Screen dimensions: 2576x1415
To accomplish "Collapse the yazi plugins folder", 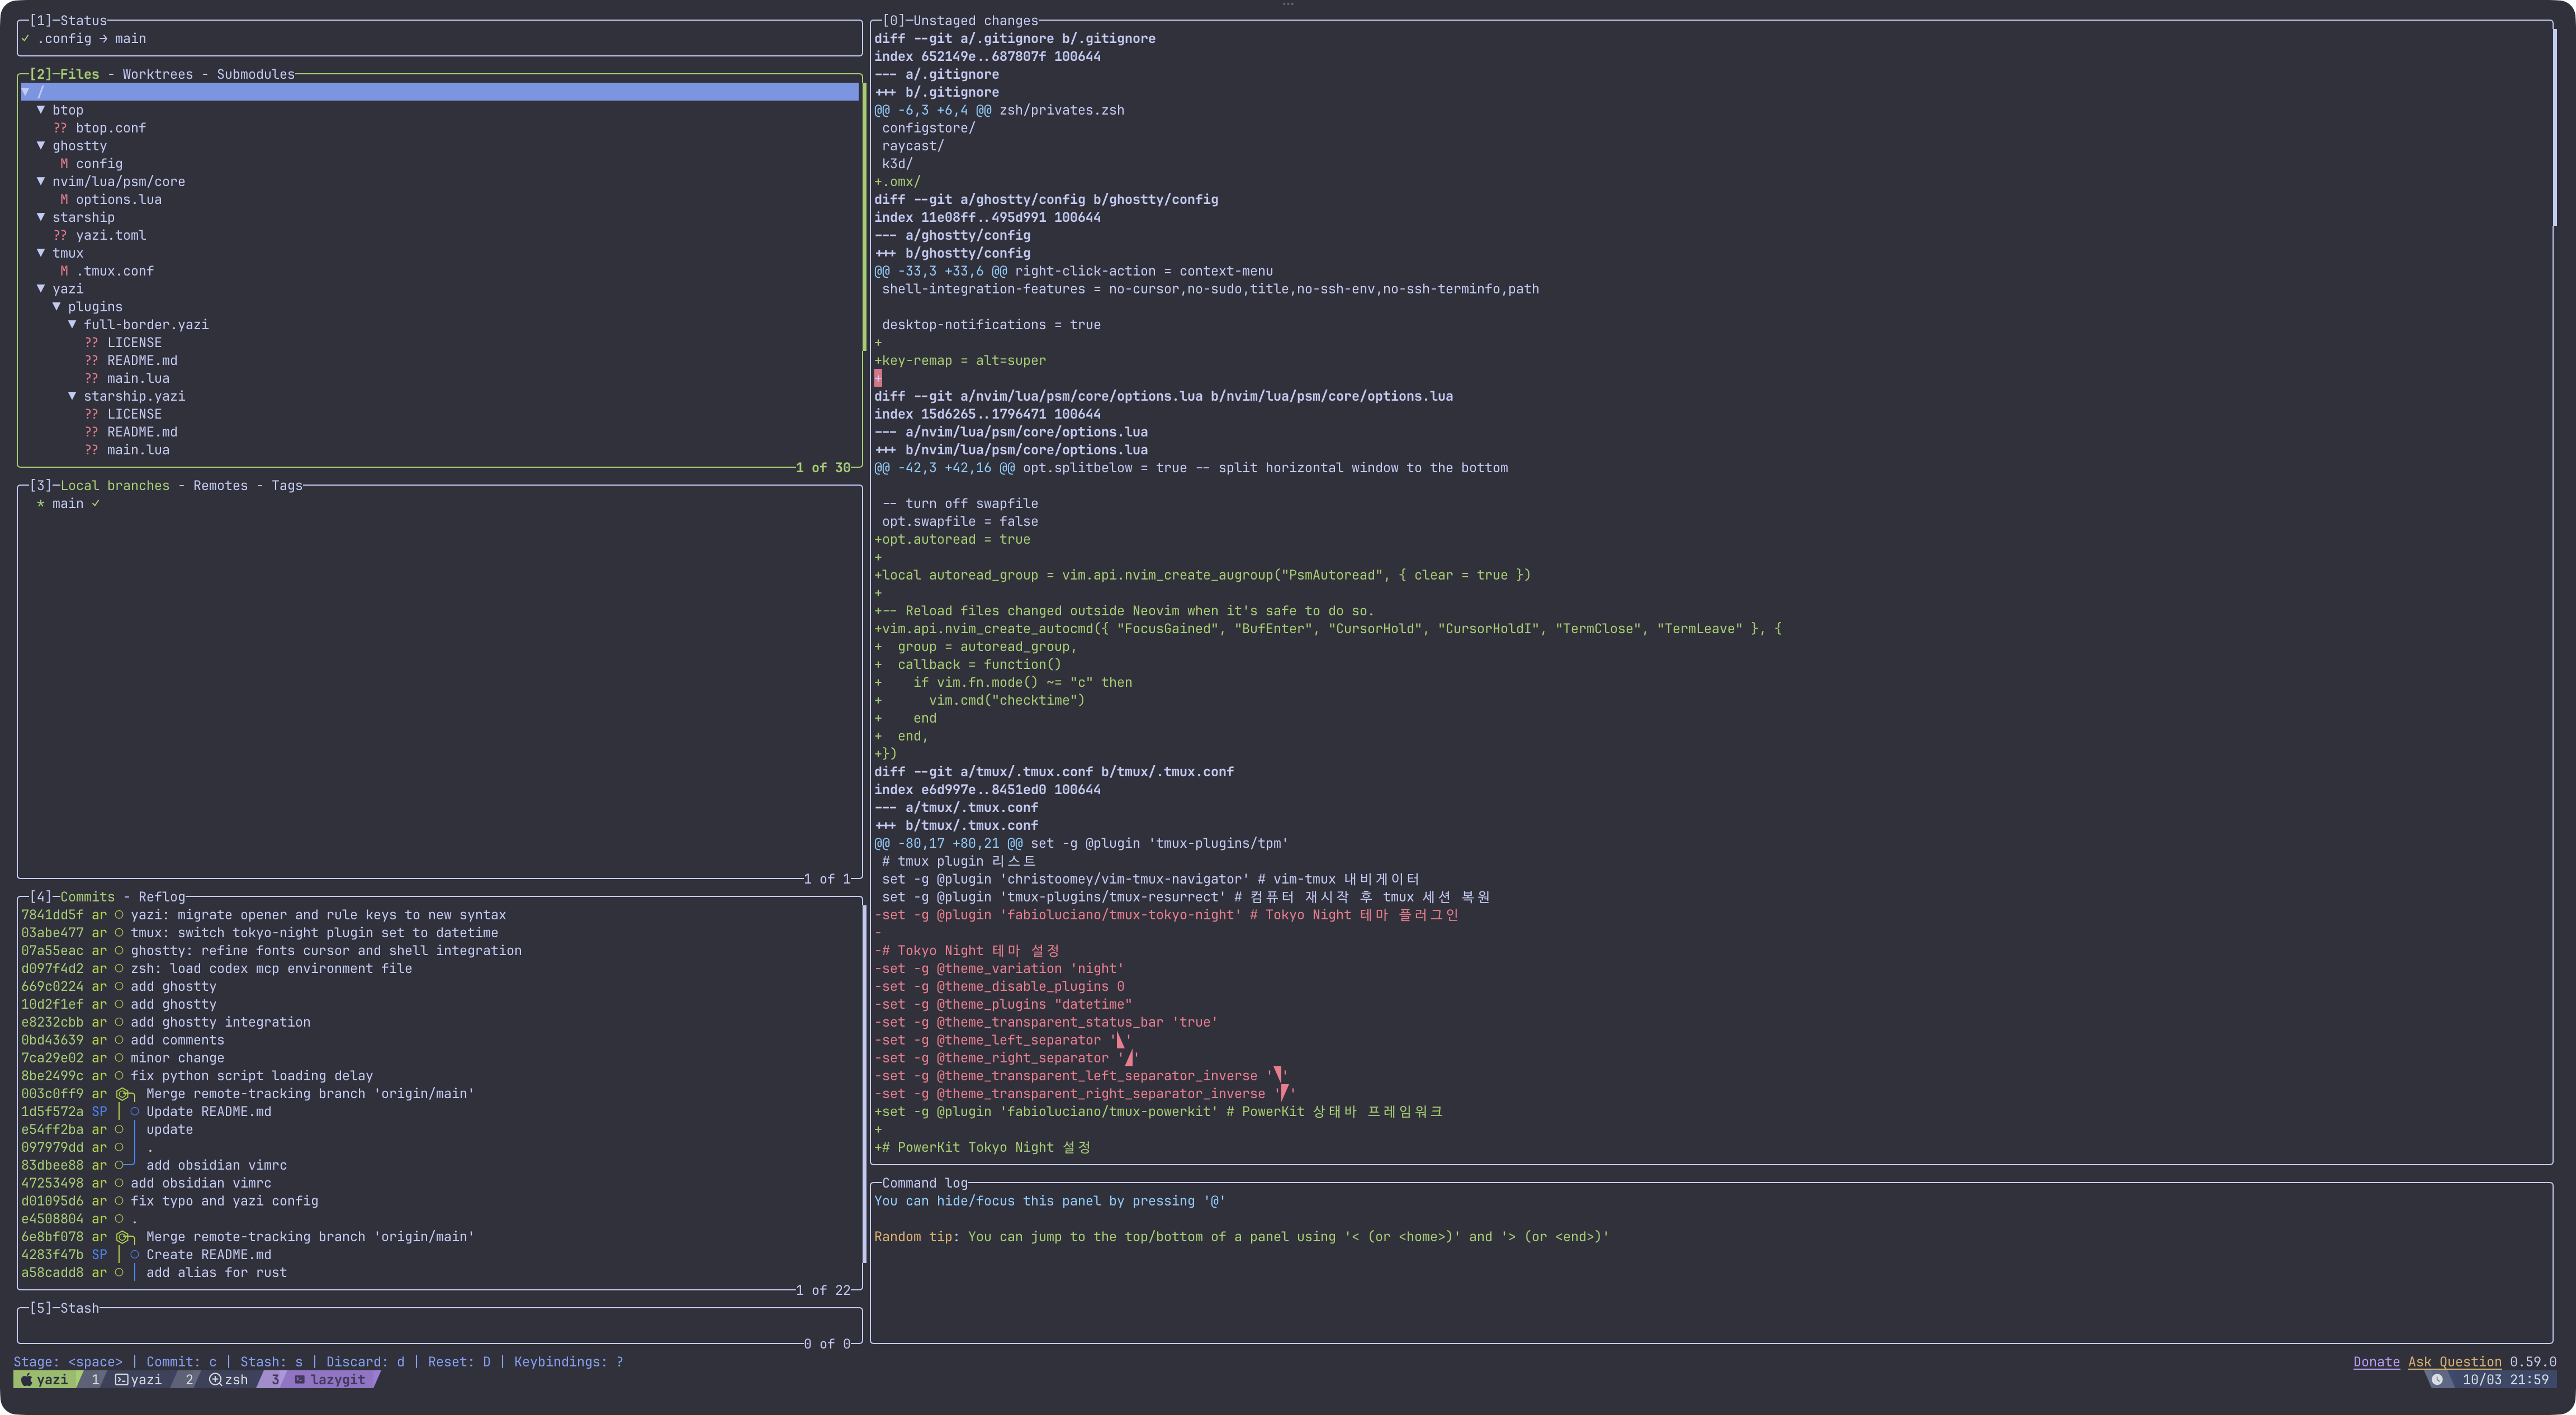I will point(57,307).
